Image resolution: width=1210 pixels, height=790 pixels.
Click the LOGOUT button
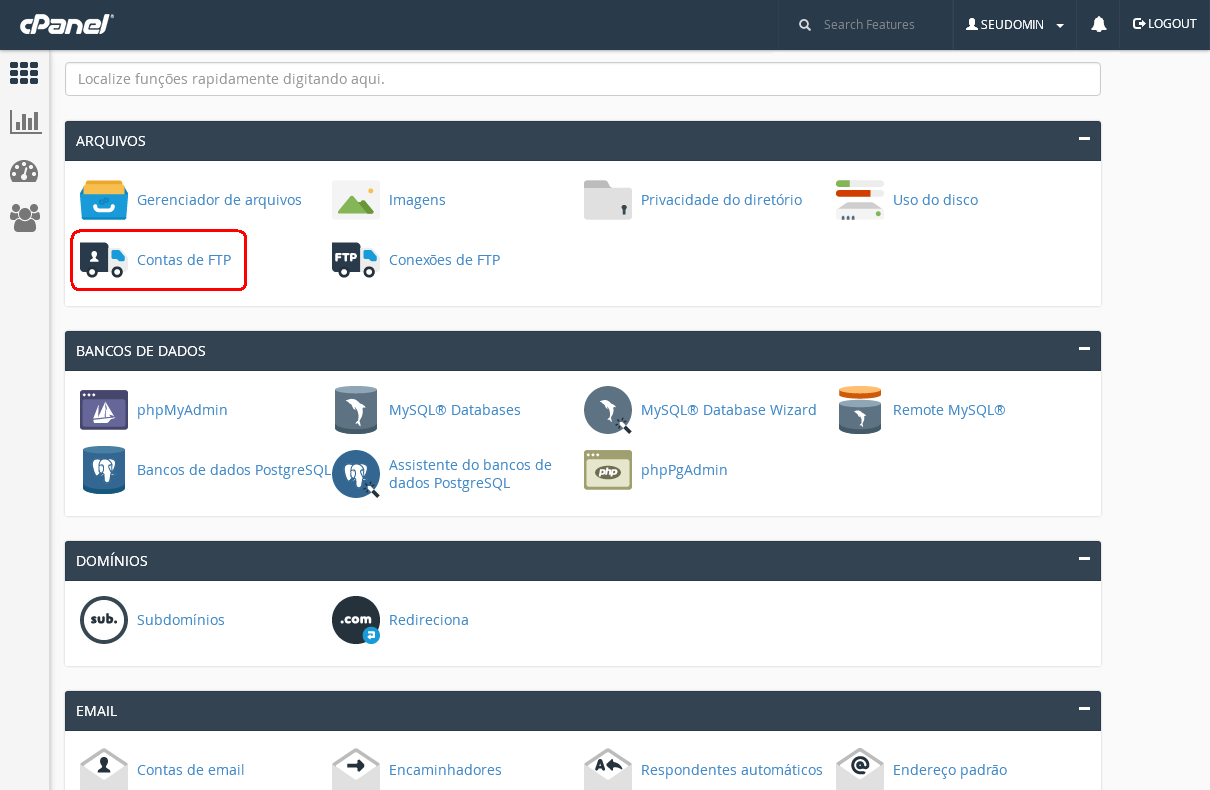click(1164, 24)
